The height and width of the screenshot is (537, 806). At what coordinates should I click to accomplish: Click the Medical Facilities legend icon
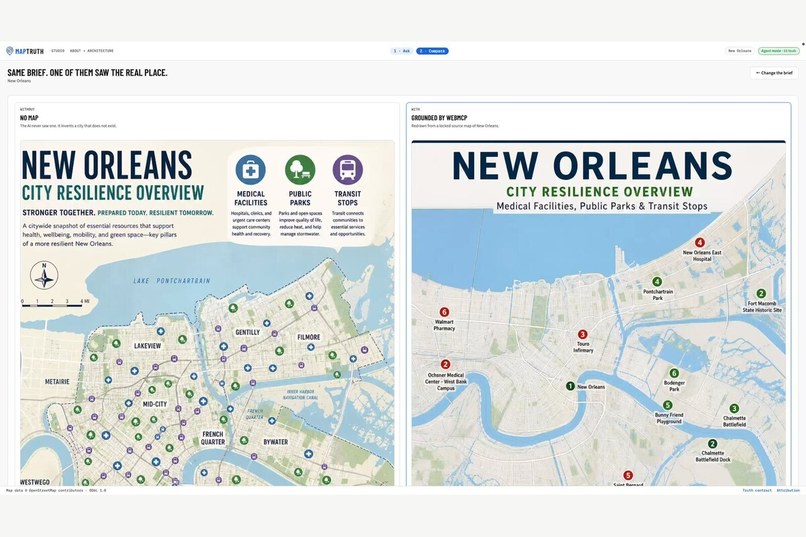[x=250, y=170]
